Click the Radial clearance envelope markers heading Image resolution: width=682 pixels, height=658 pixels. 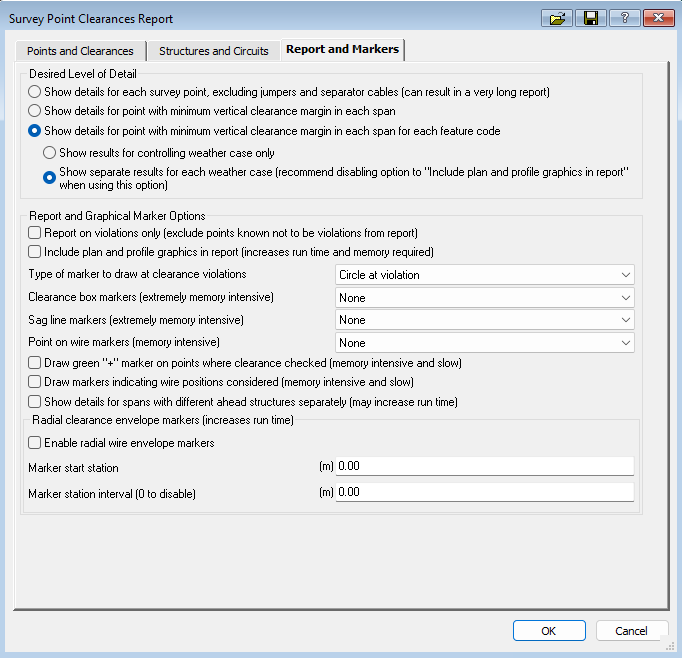[x=163, y=420]
